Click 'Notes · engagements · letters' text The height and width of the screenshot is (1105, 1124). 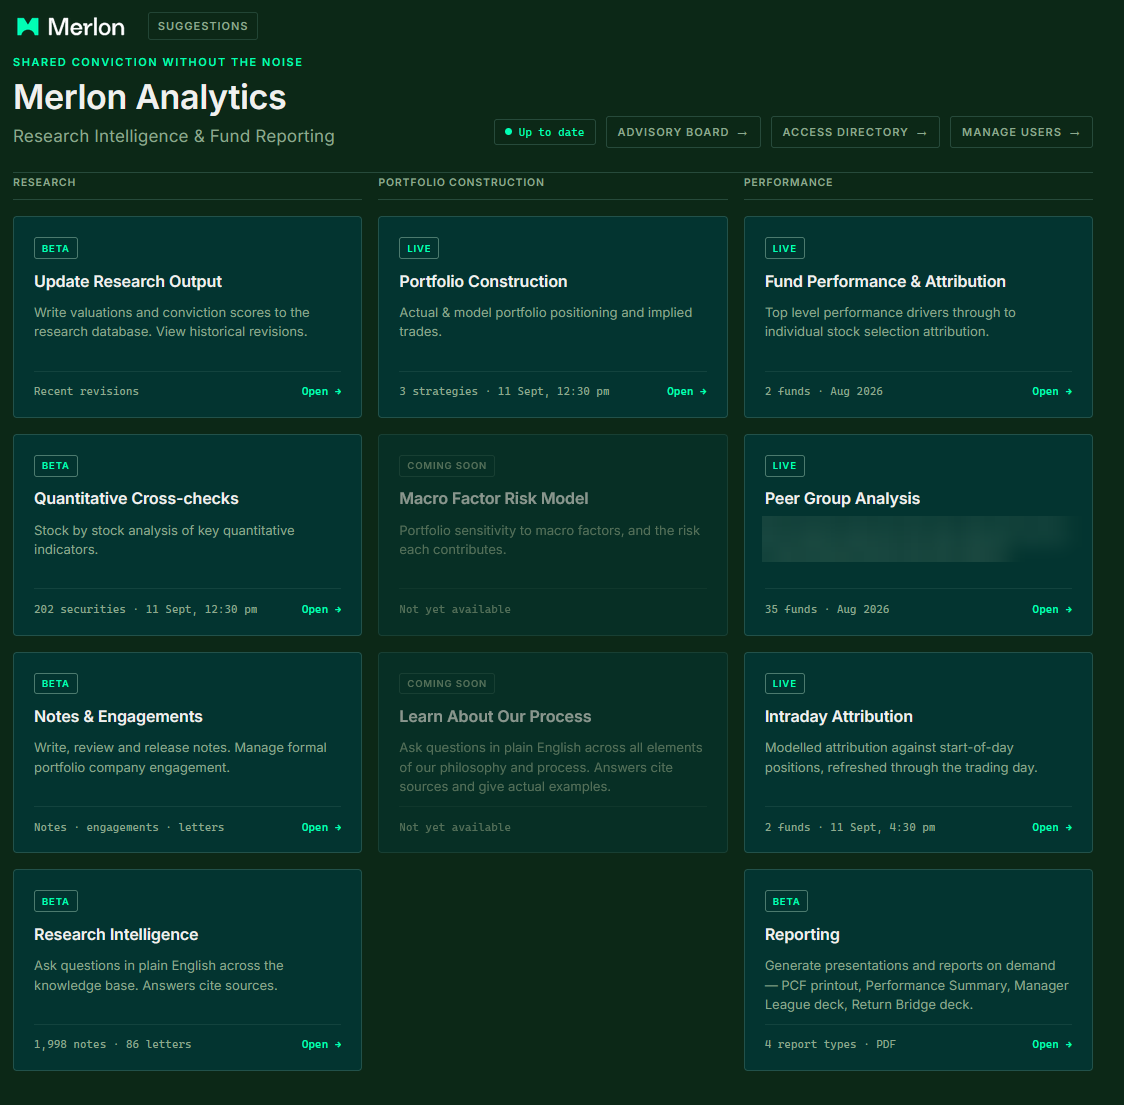tap(129, 827)
